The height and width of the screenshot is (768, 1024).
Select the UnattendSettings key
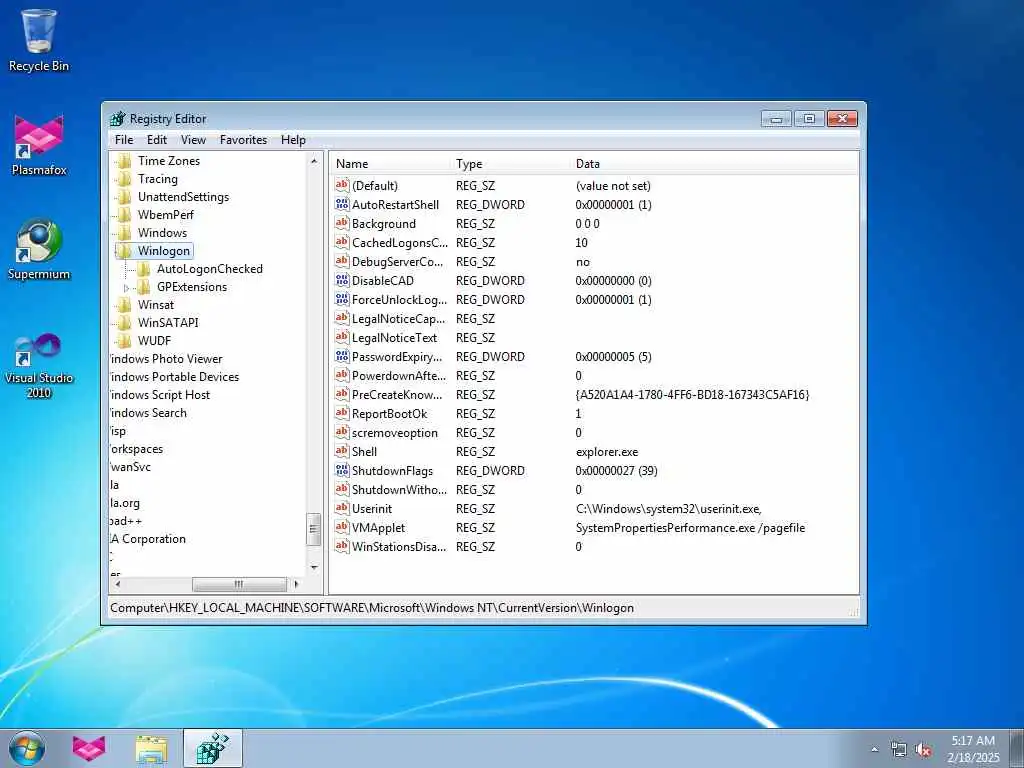(184, 197)
